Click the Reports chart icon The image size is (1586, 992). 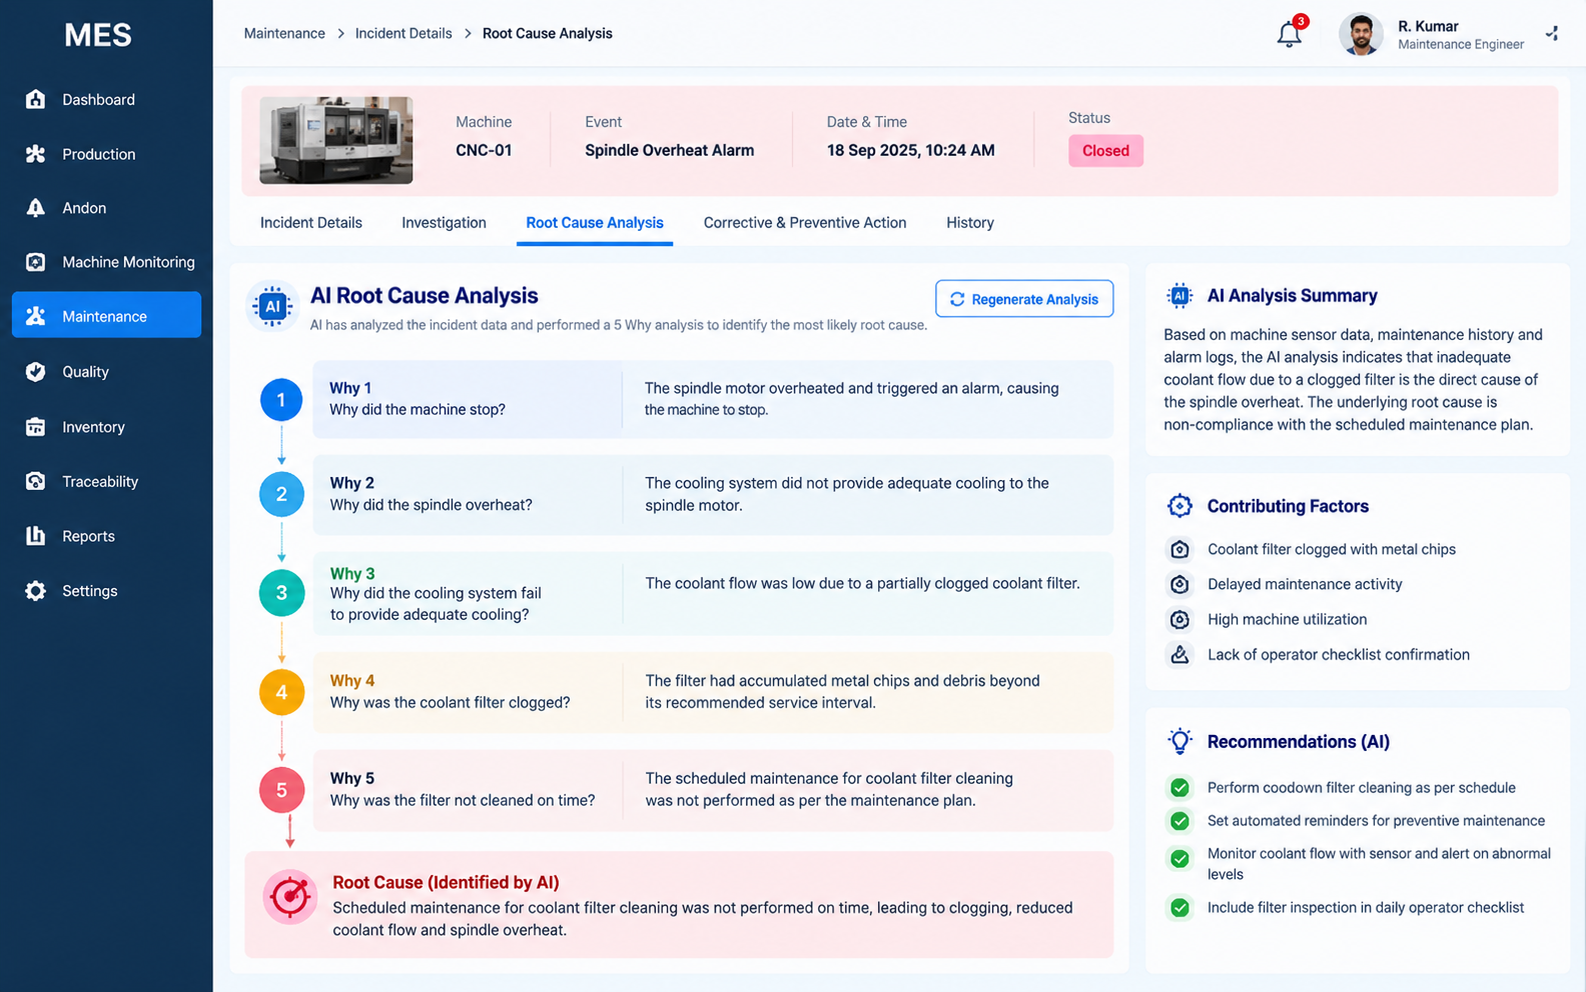pyautogui.click(x=36, y=536)
